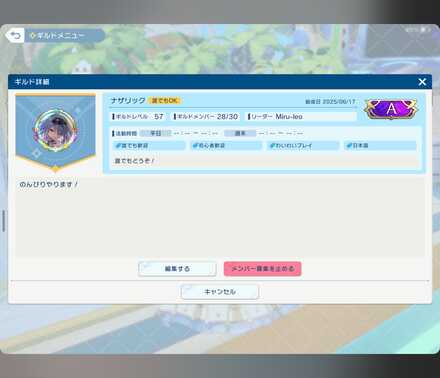Click the ギルドメンバー 28/30 count
440x378 pixels.
[206, 117]
